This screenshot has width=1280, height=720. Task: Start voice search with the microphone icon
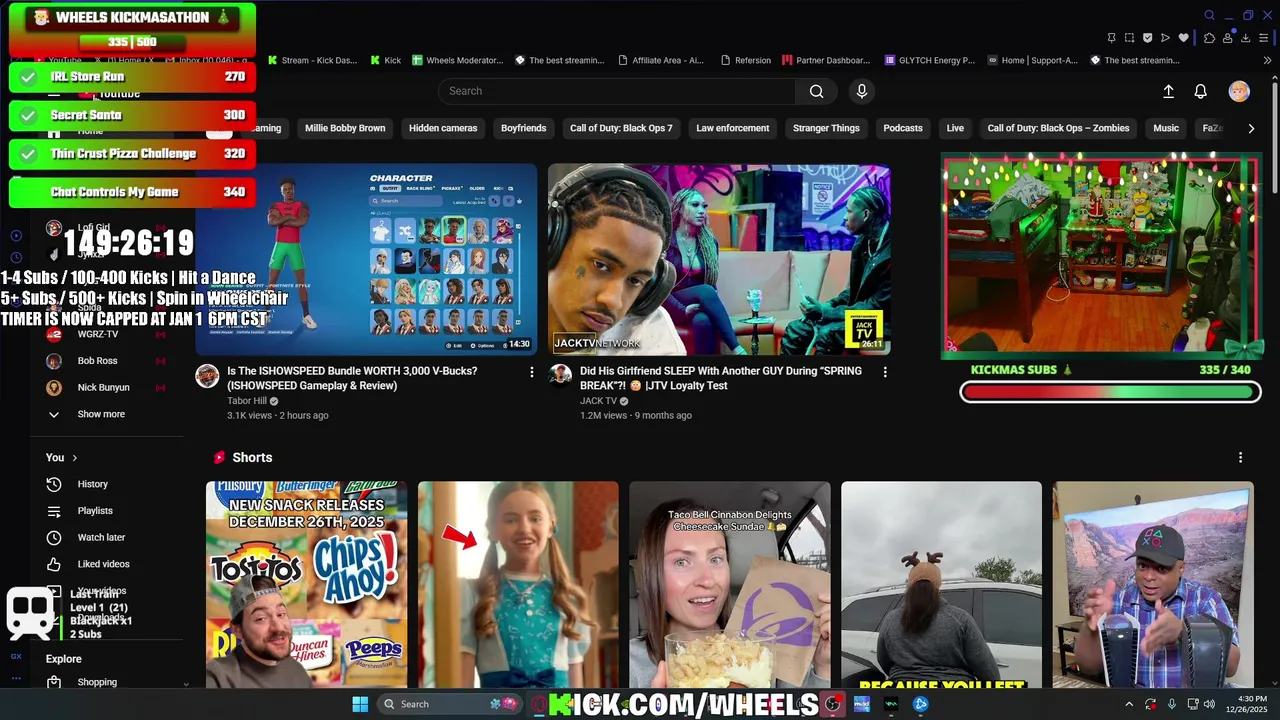click(862, 91)
